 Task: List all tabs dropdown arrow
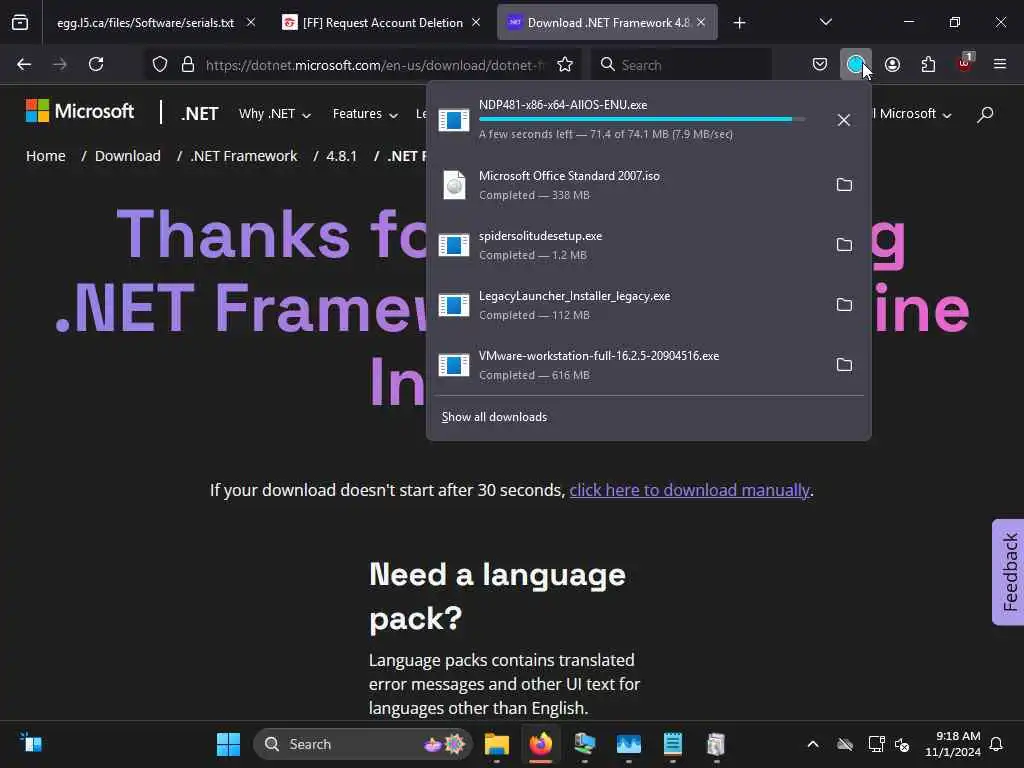825,22
